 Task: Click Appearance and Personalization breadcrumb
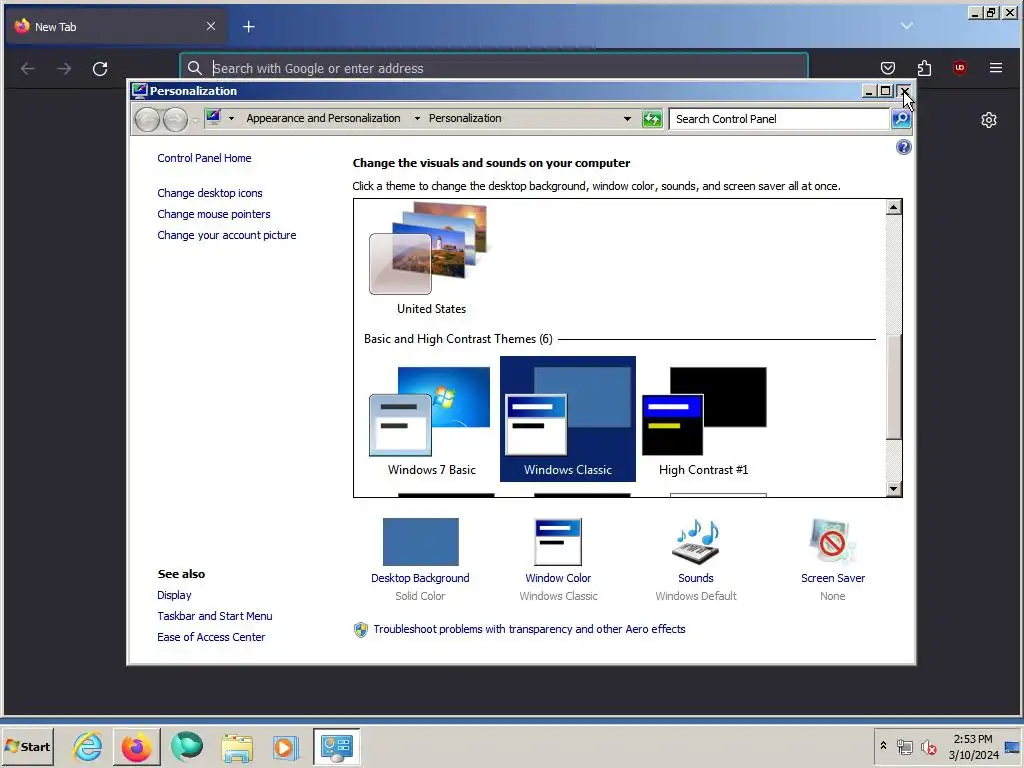pyautogui.click(x=323, y=118)
